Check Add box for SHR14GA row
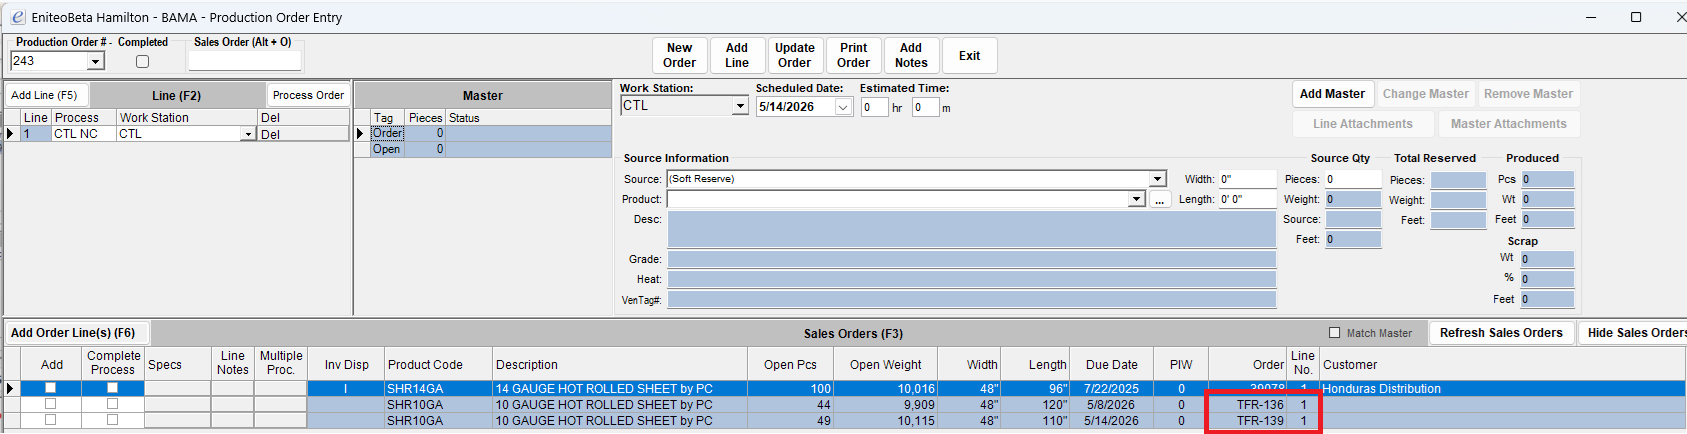 [x=50, y=388]
